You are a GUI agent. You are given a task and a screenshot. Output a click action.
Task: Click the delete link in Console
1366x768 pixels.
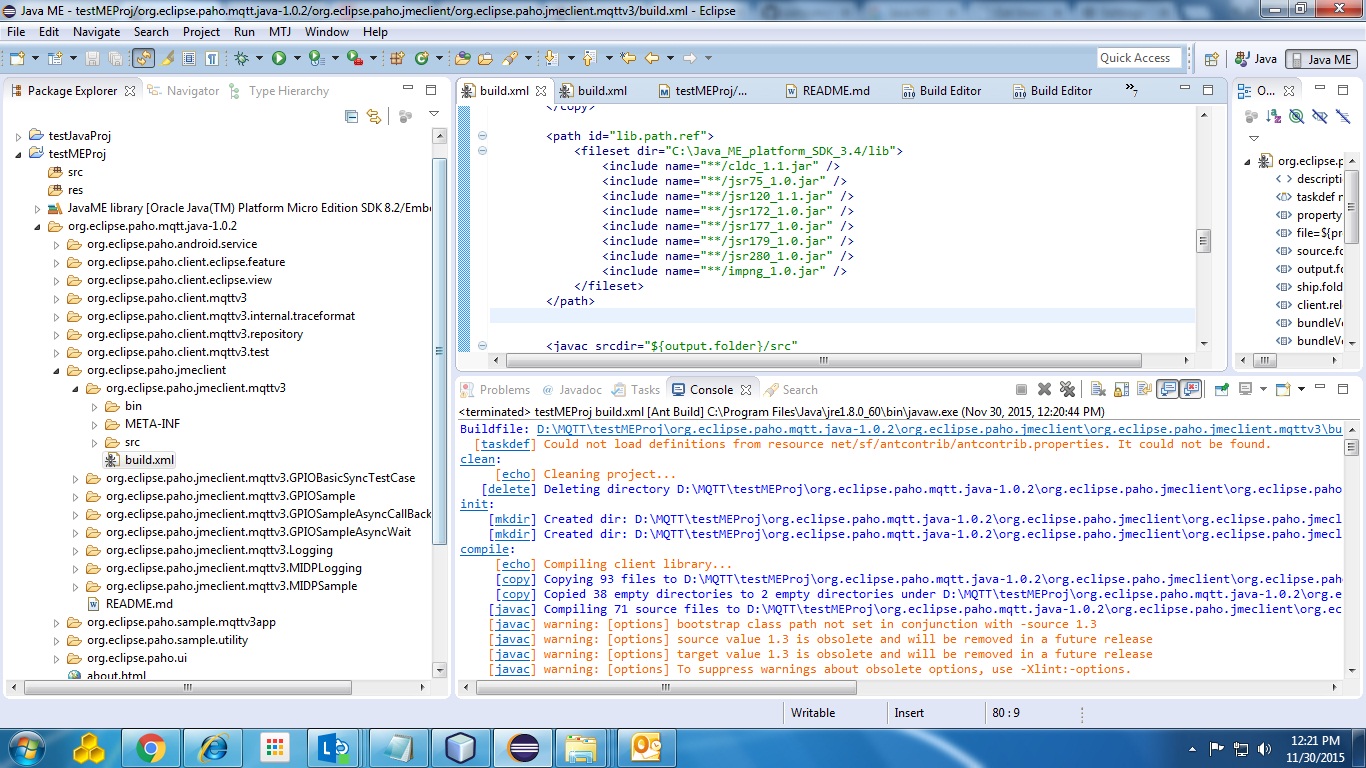point(510,489)
